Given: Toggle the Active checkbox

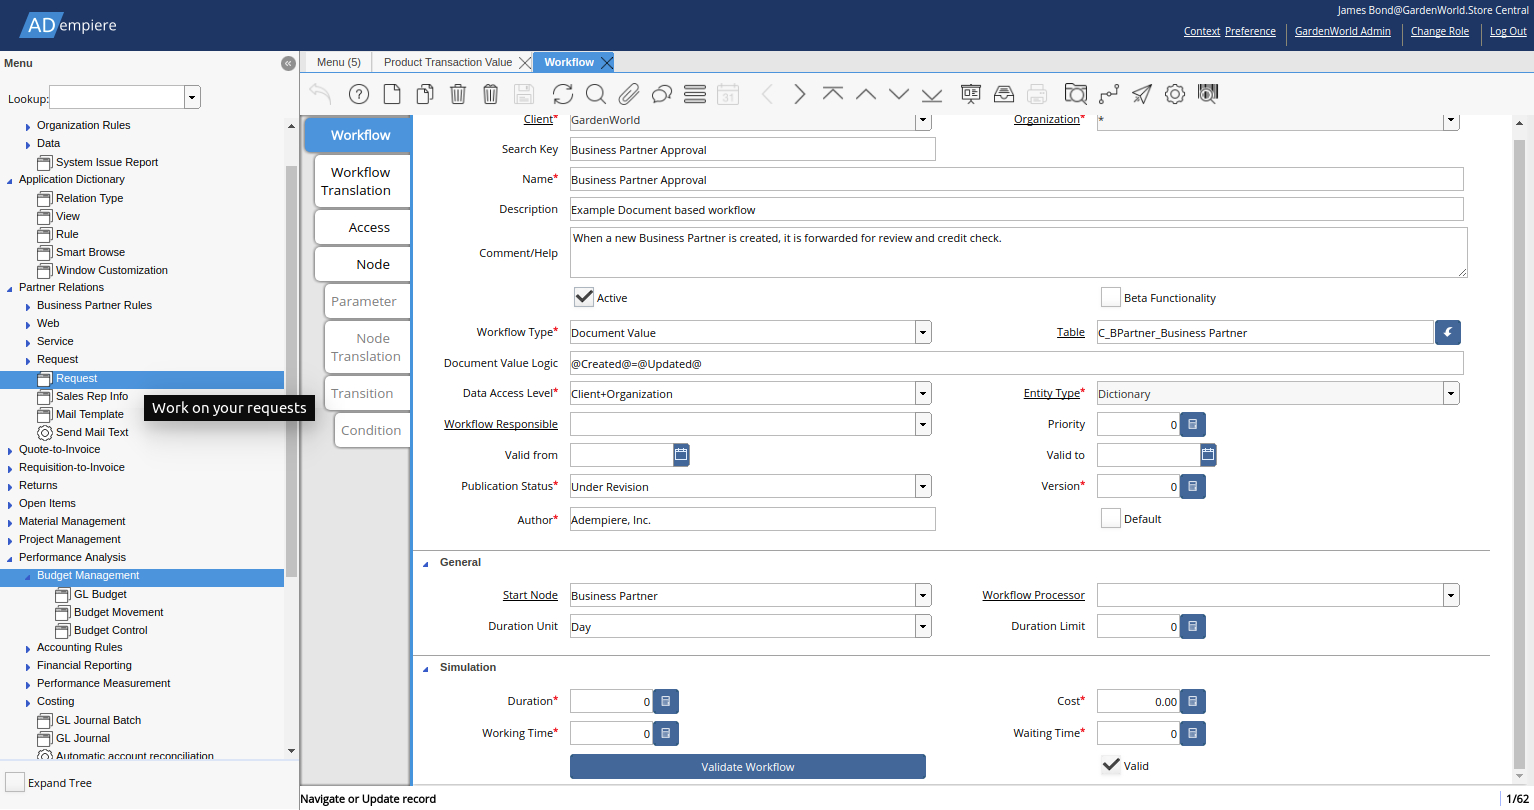Looking at the screenshot, I should click(584, 297).
